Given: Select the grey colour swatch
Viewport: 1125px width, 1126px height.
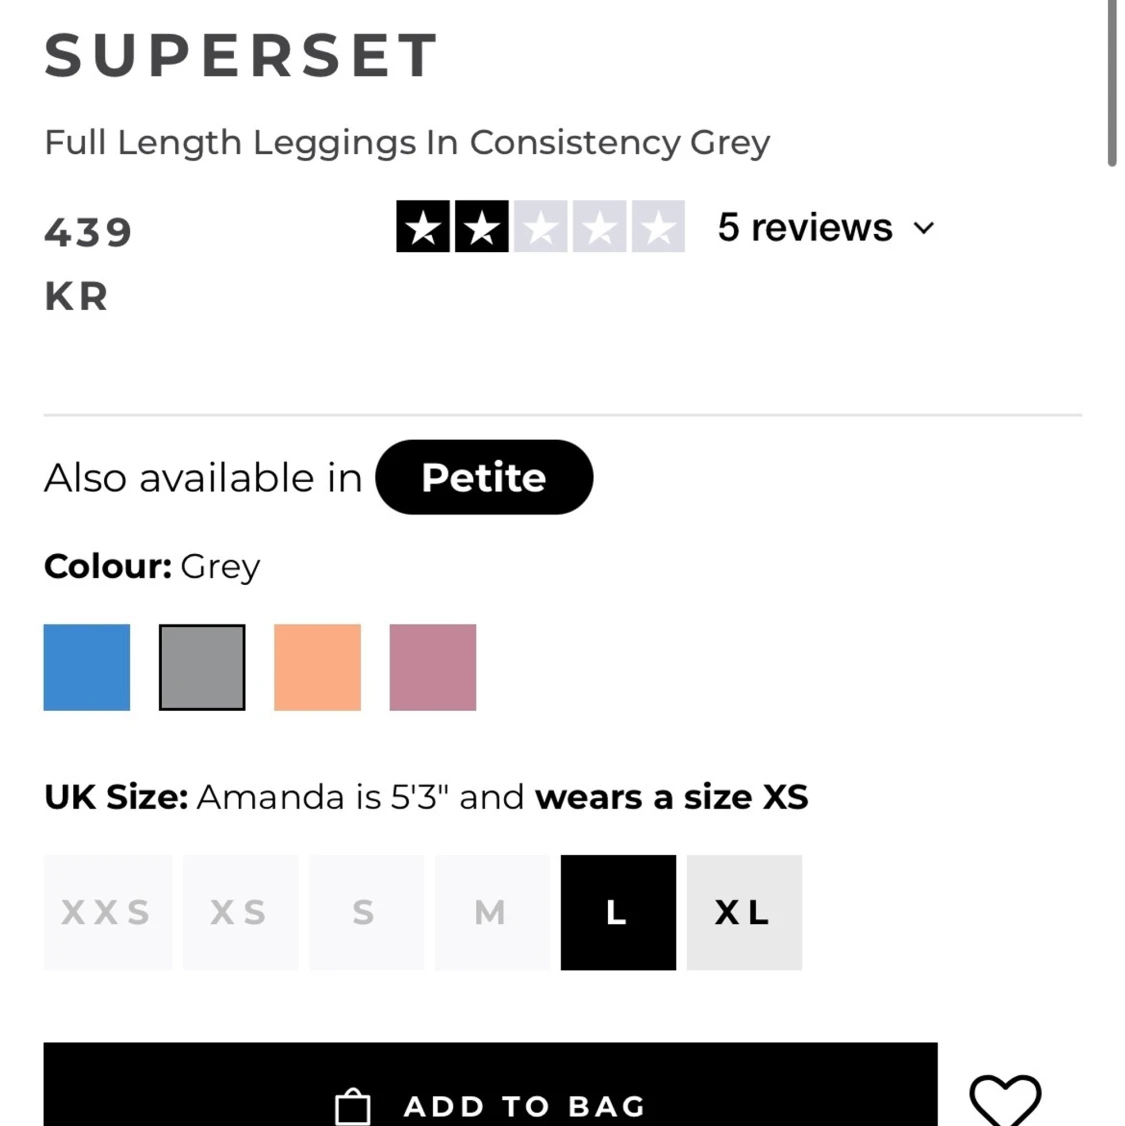Looking at the screenshot, I should (x=202, y=667).
